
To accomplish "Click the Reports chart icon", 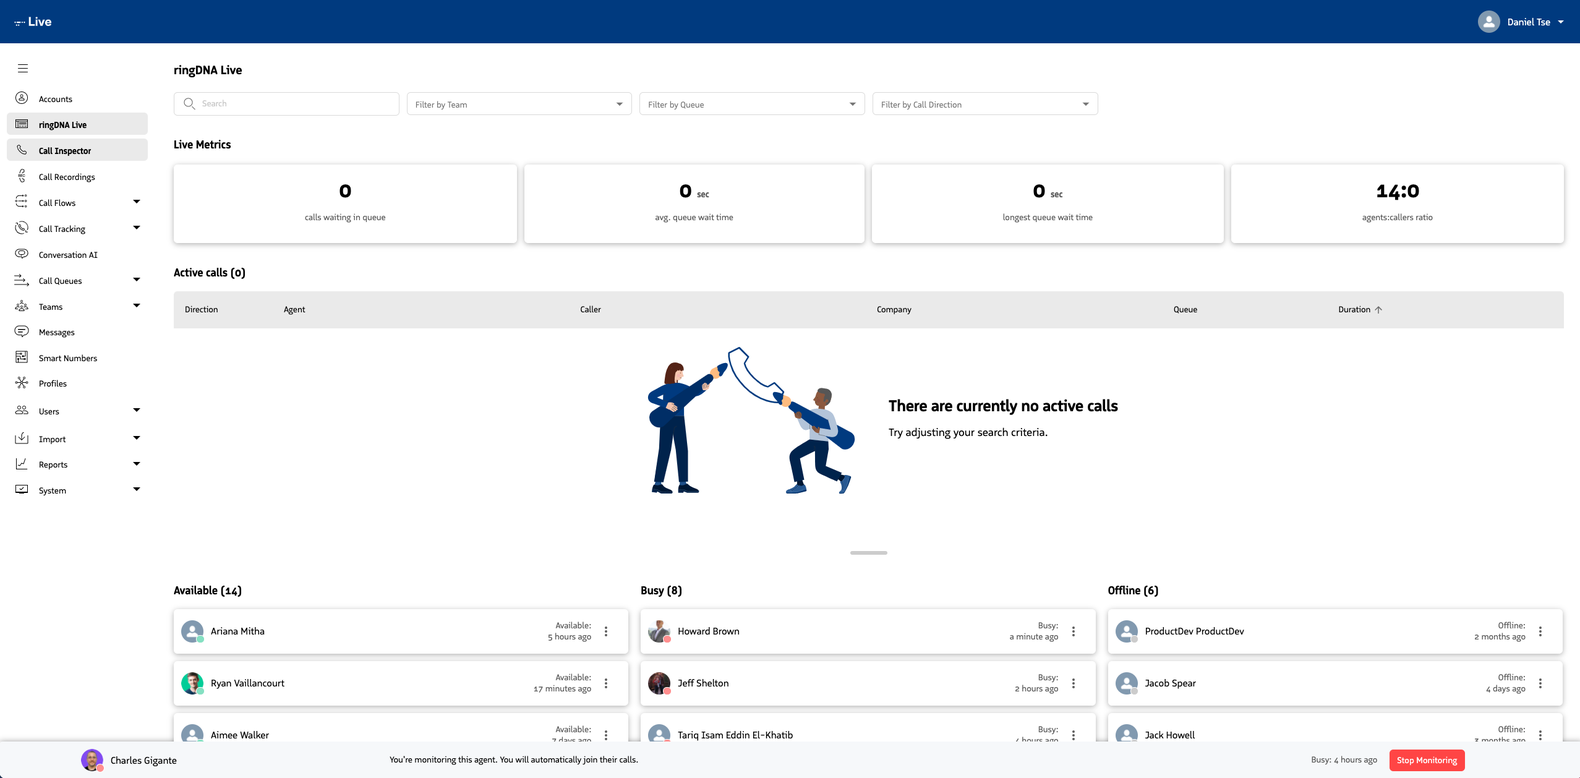I will 22,464.
